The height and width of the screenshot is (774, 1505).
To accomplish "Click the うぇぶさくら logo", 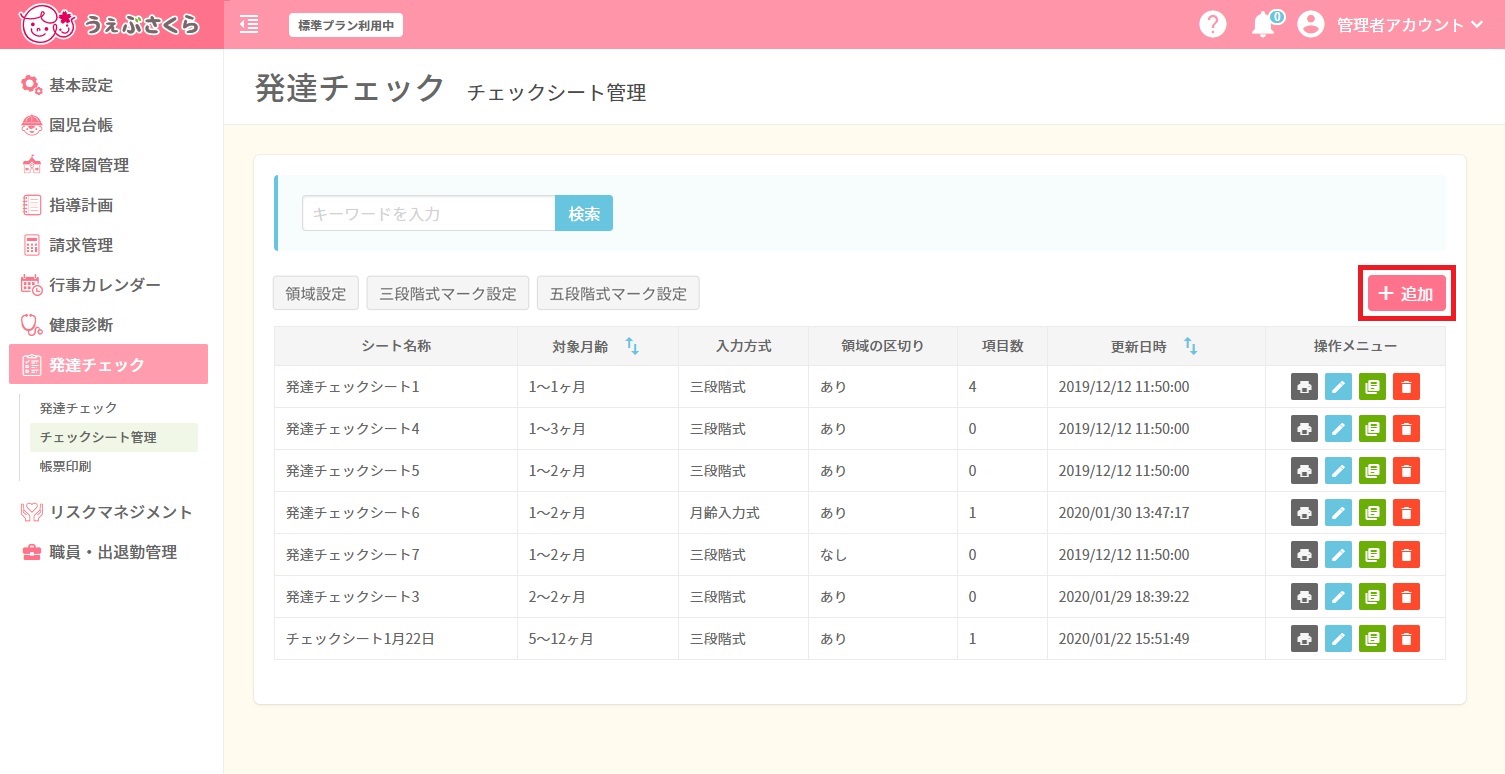I will [x=110, y=25].
